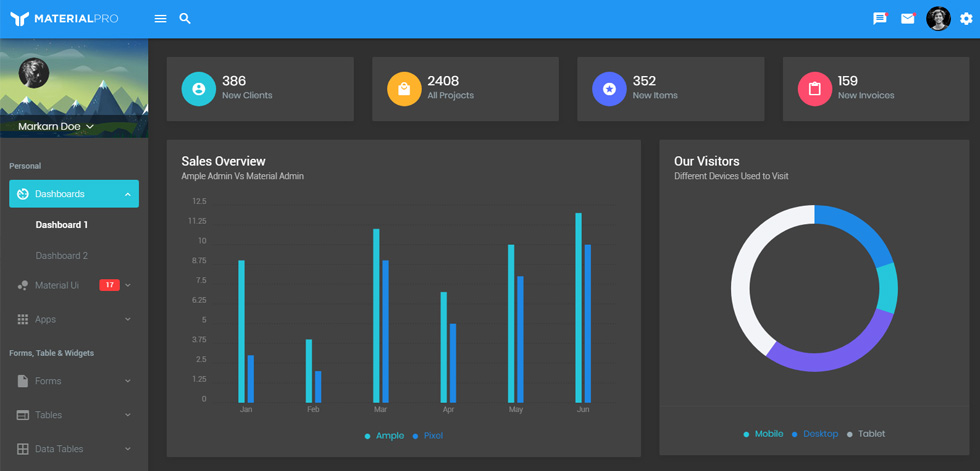The height and width of the screenshot is (471, 980).
Task: Click the Dashboards gauge icon
Action: pos(22,194)
